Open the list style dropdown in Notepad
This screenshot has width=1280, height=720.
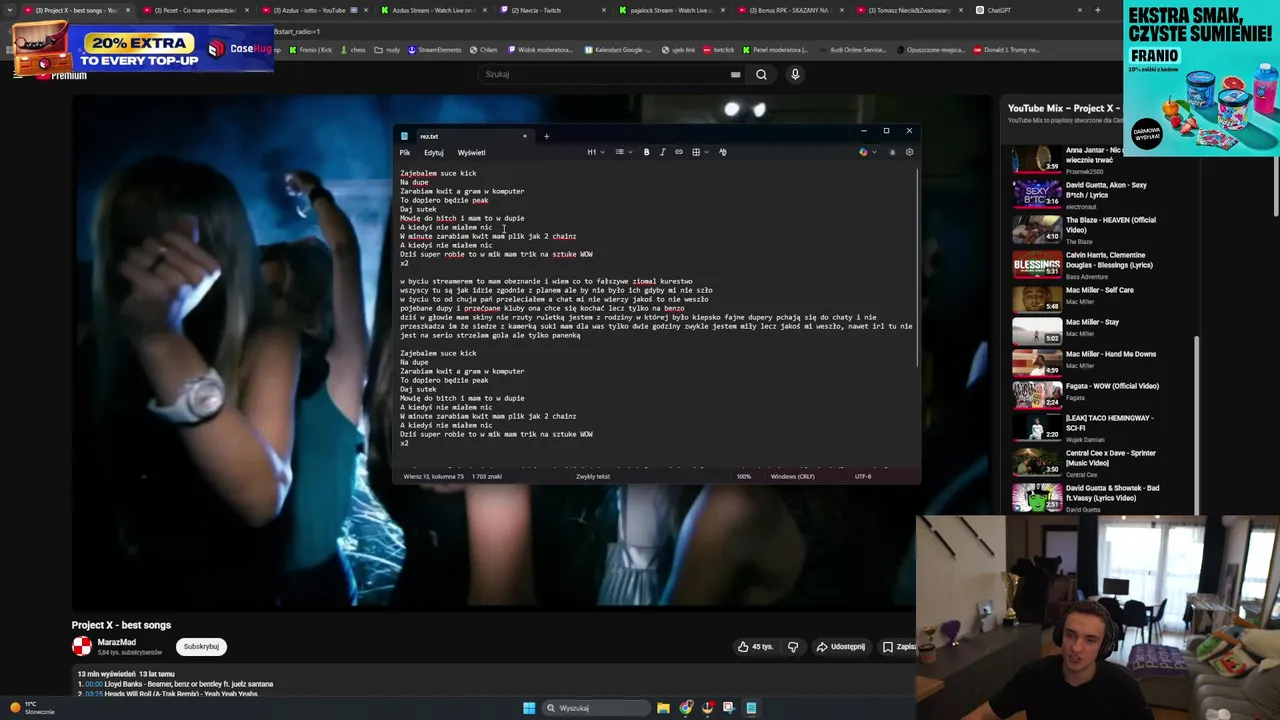tap(622, 152)
